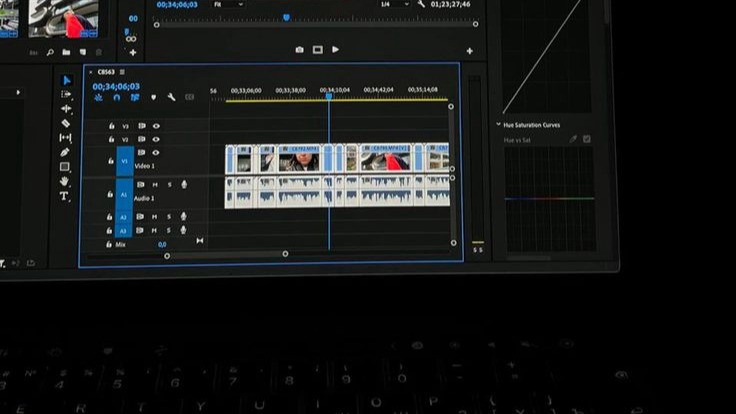Click Export Frame camera icon
This screenshot has width=736, height=414.
299,50
